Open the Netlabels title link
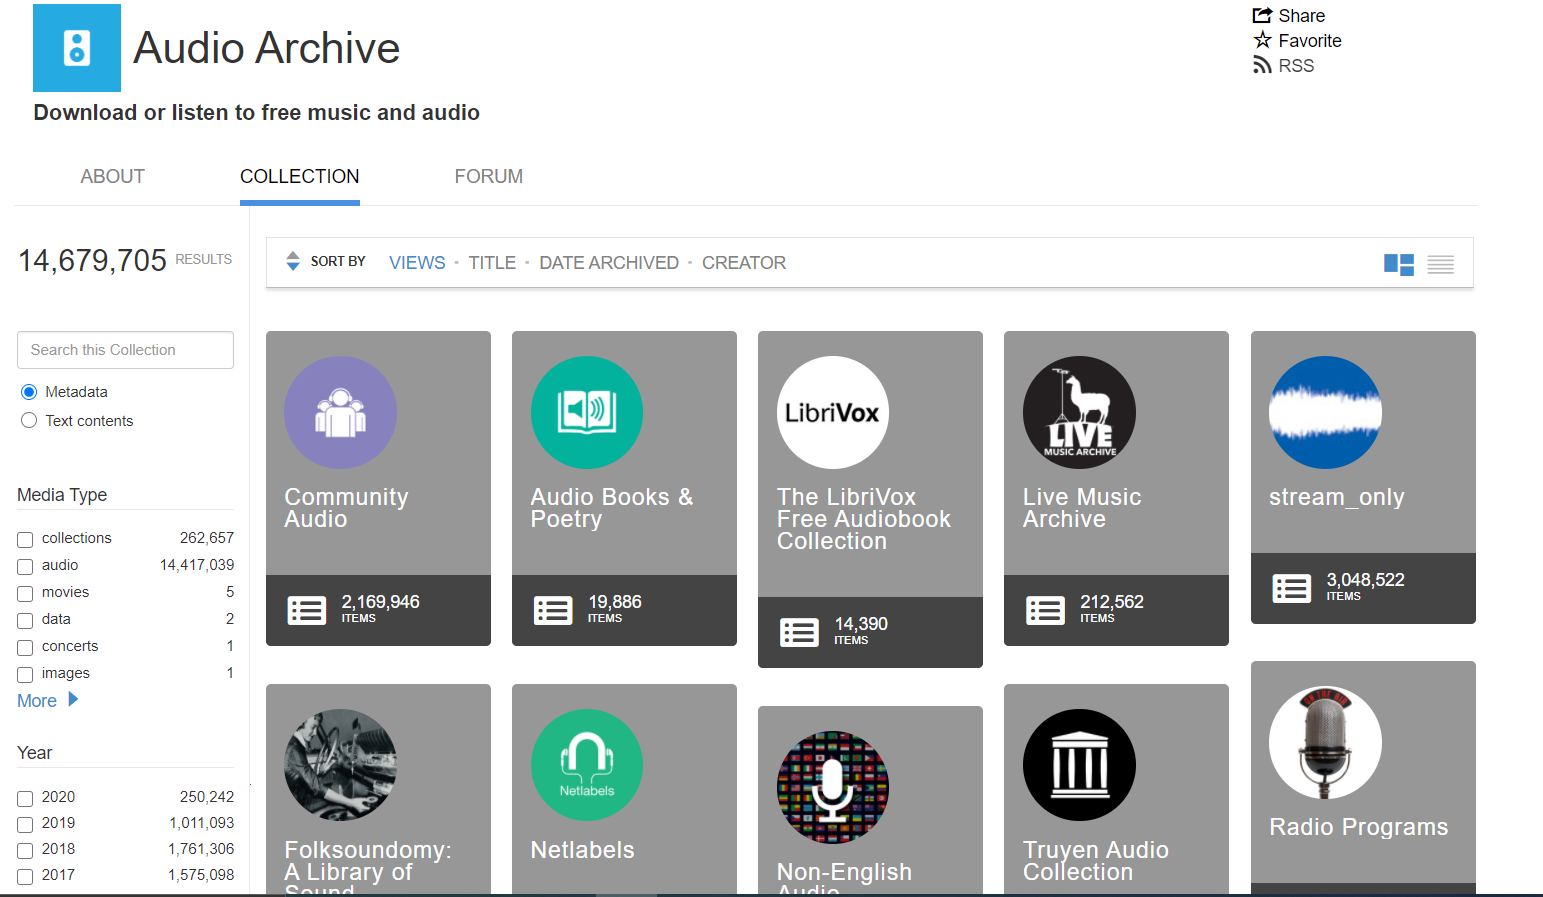Image resolution: width=1543 pixels, height=897 pixels. 582,850
